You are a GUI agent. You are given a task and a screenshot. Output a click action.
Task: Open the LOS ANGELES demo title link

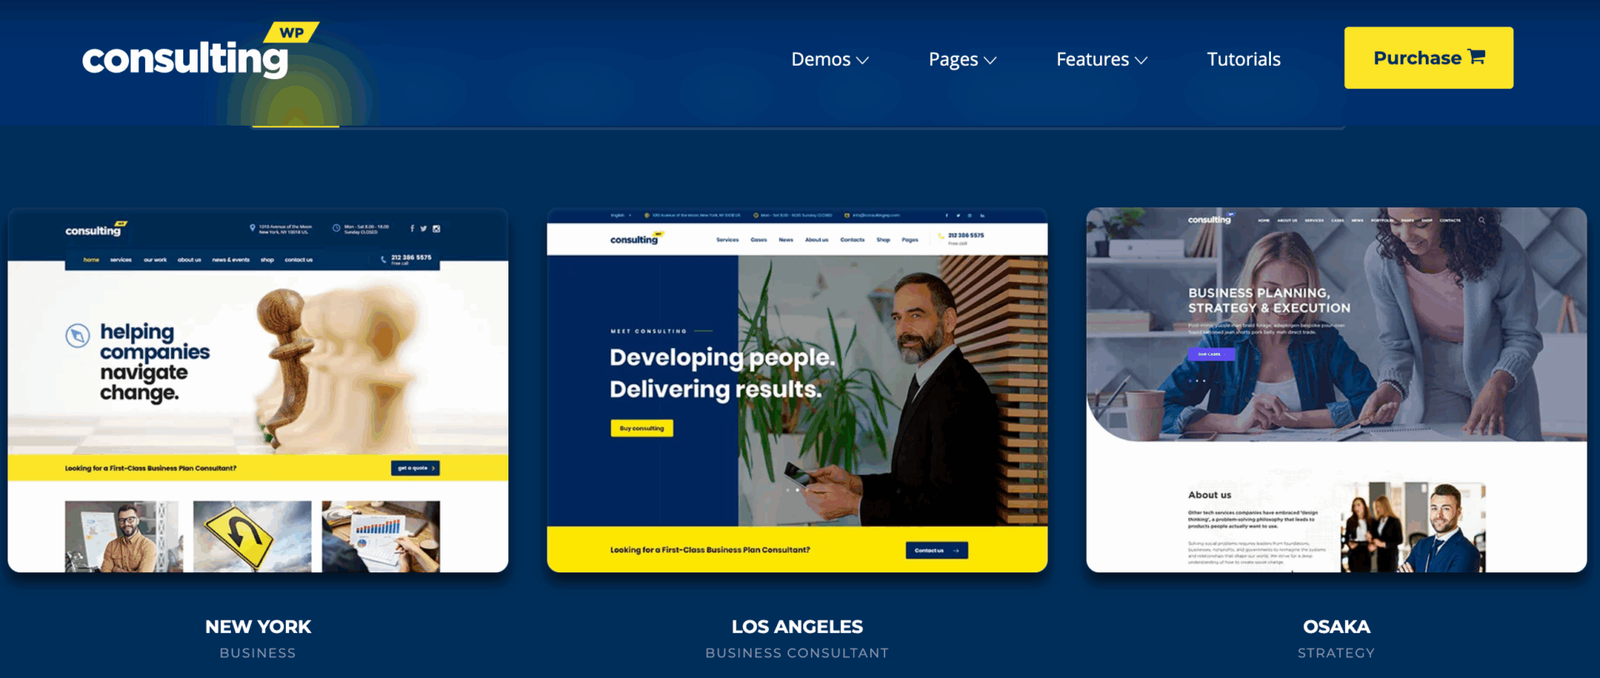tap(797, 627)
